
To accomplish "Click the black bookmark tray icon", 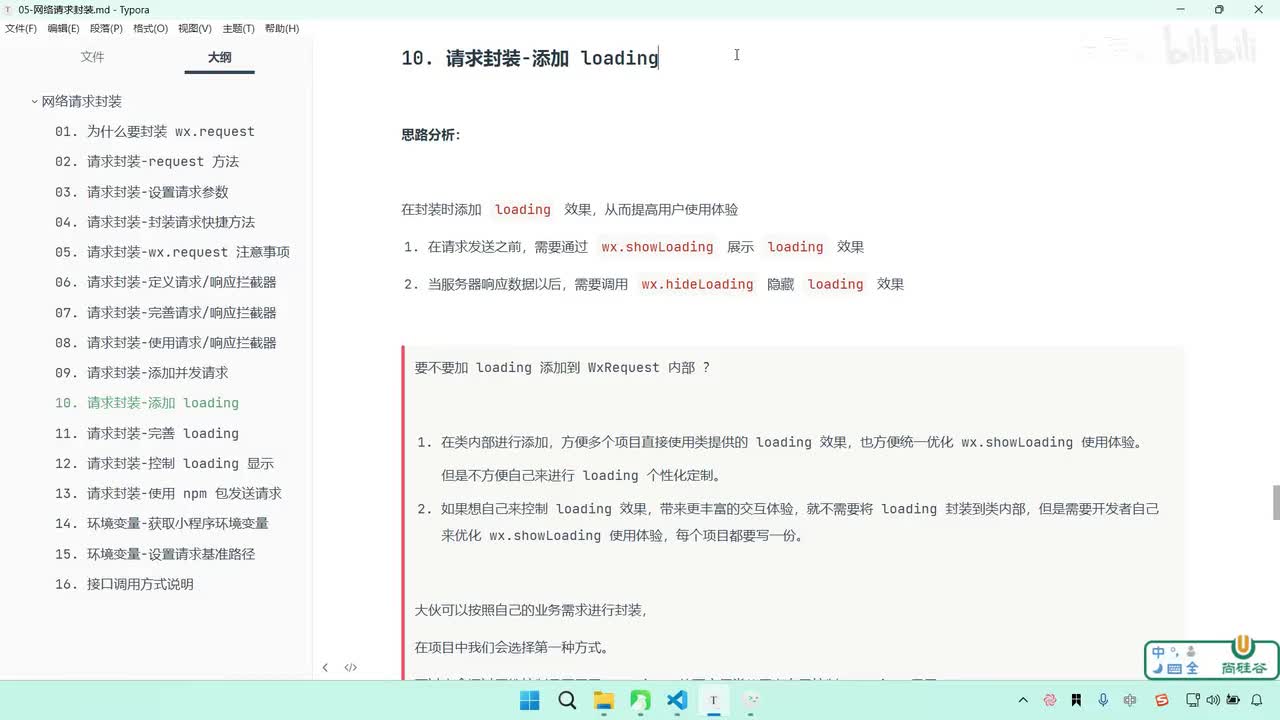I will pos(1077,700).
